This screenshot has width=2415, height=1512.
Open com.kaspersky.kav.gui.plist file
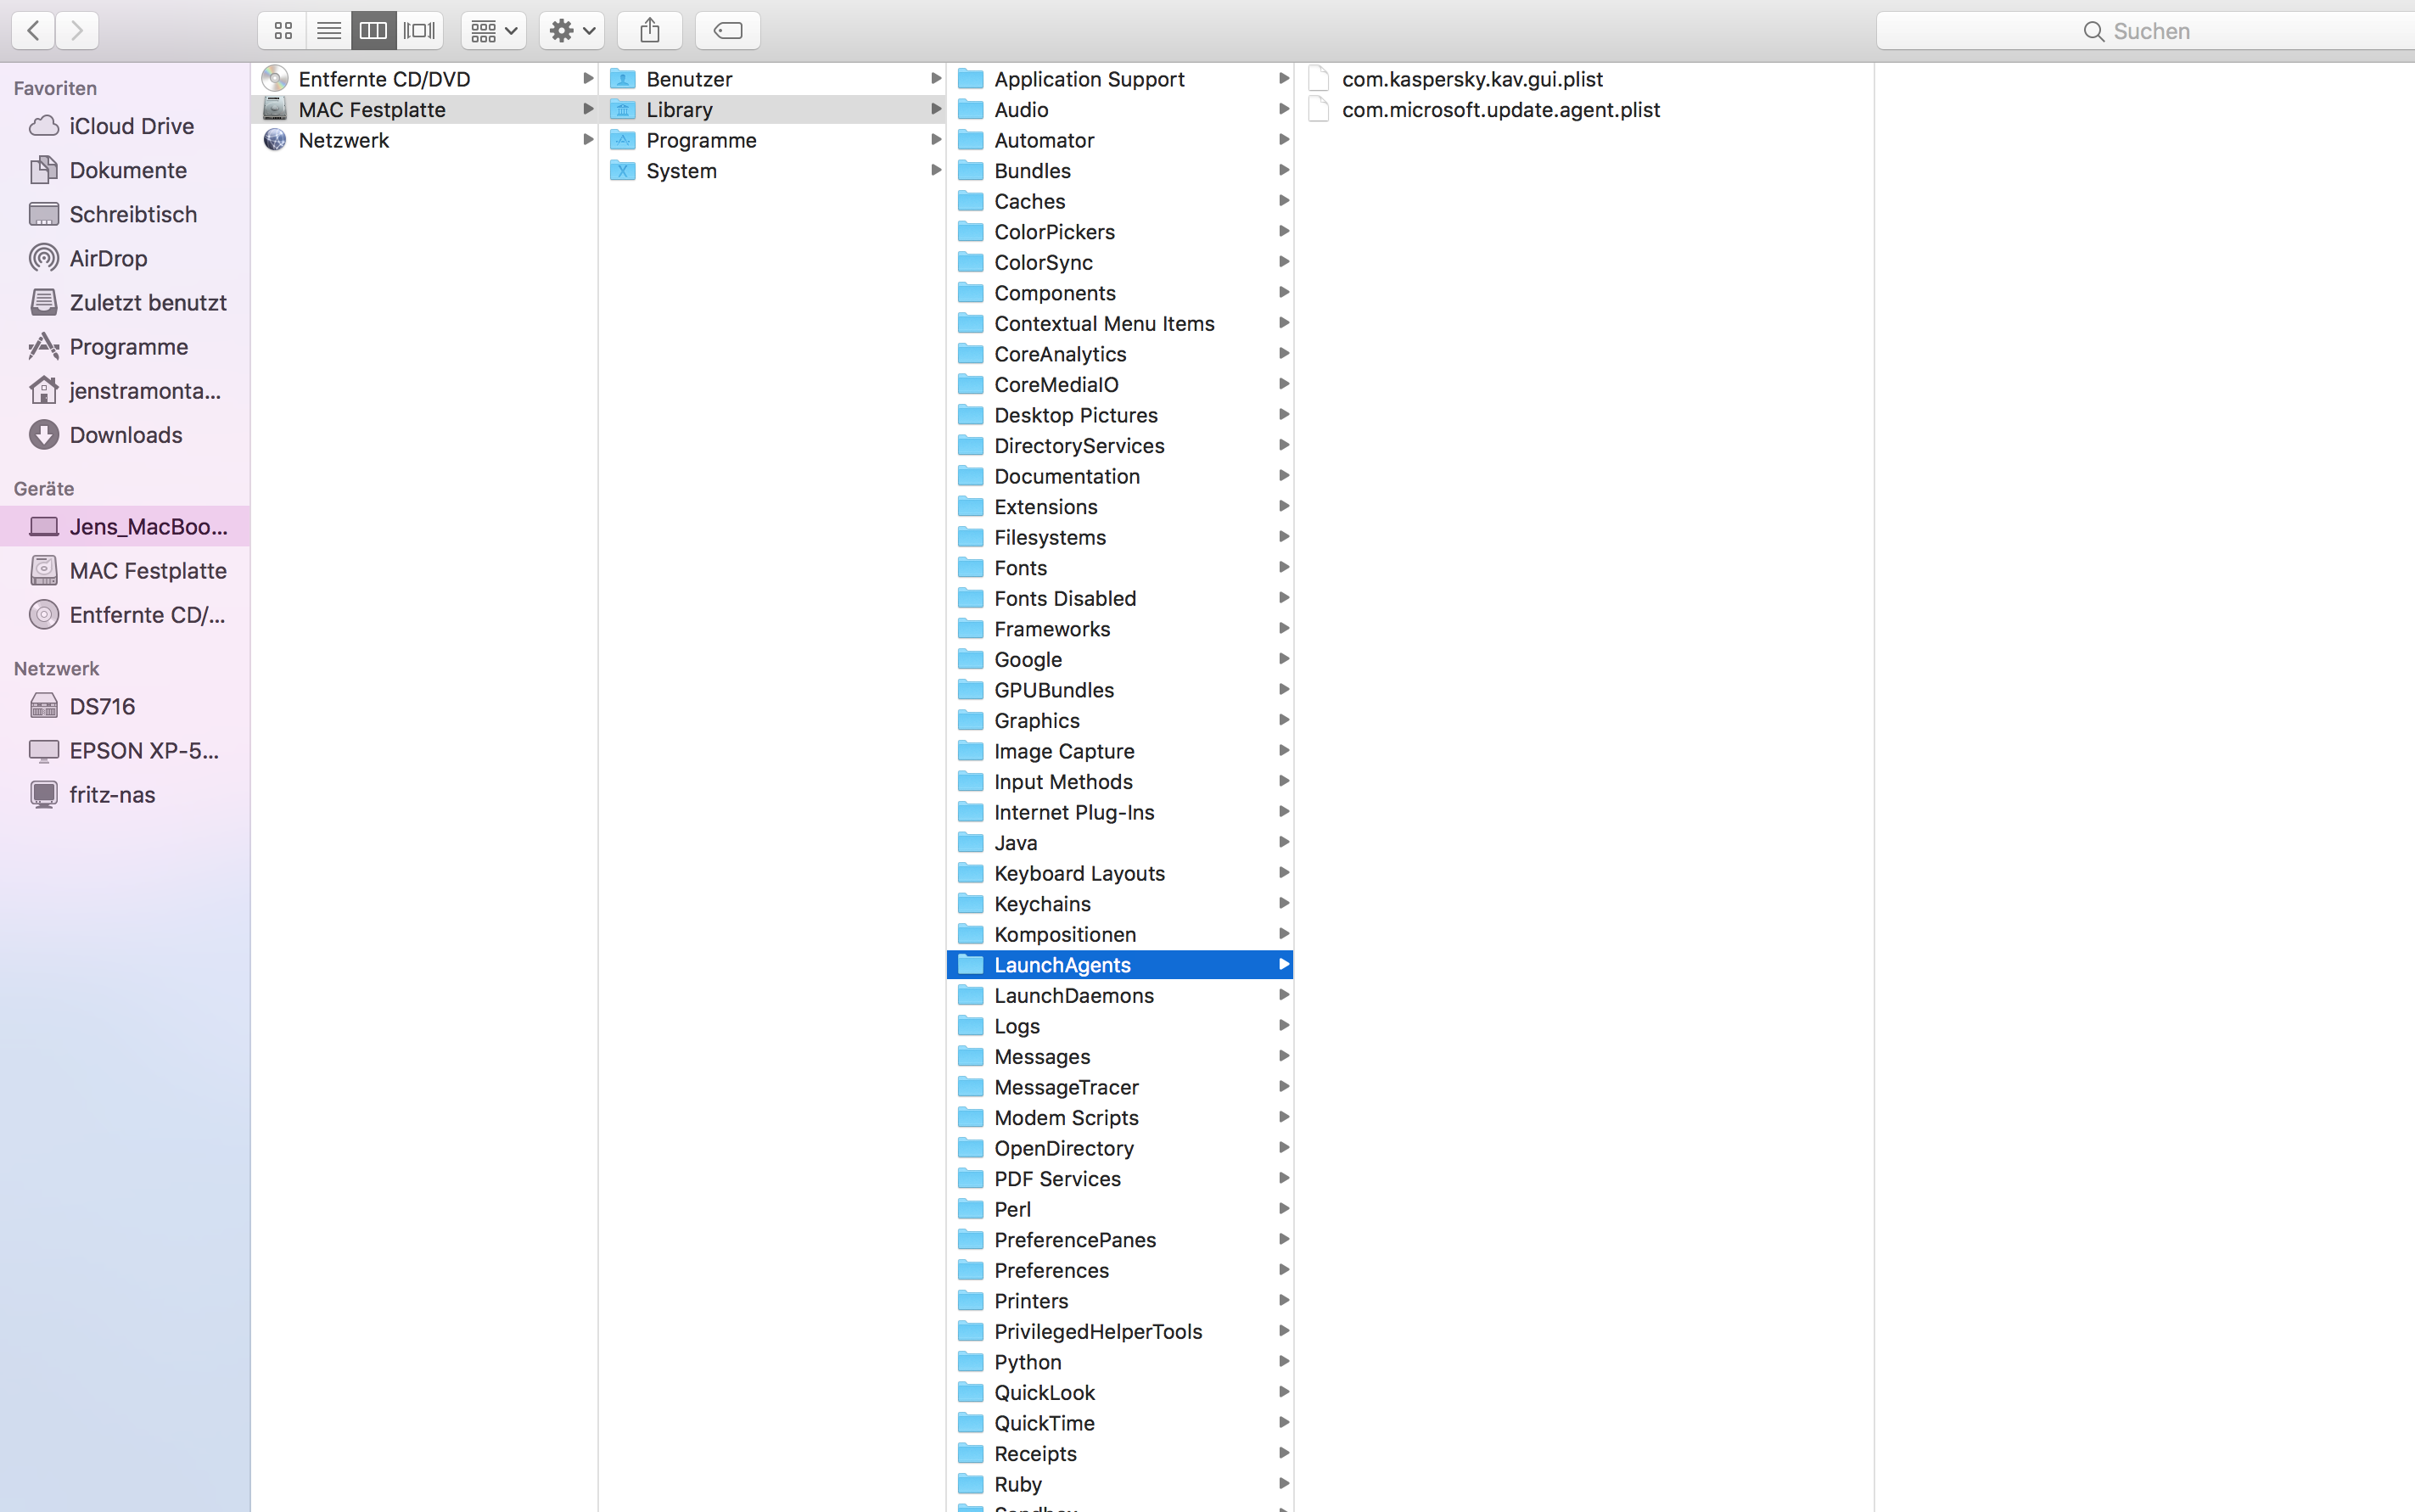click(x=1471, y=79)
